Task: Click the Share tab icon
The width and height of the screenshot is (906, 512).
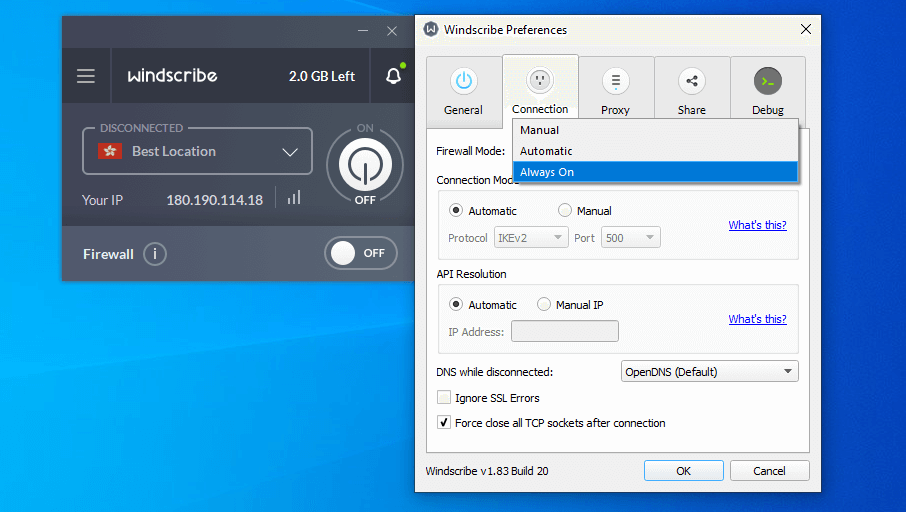Action: 692,81
